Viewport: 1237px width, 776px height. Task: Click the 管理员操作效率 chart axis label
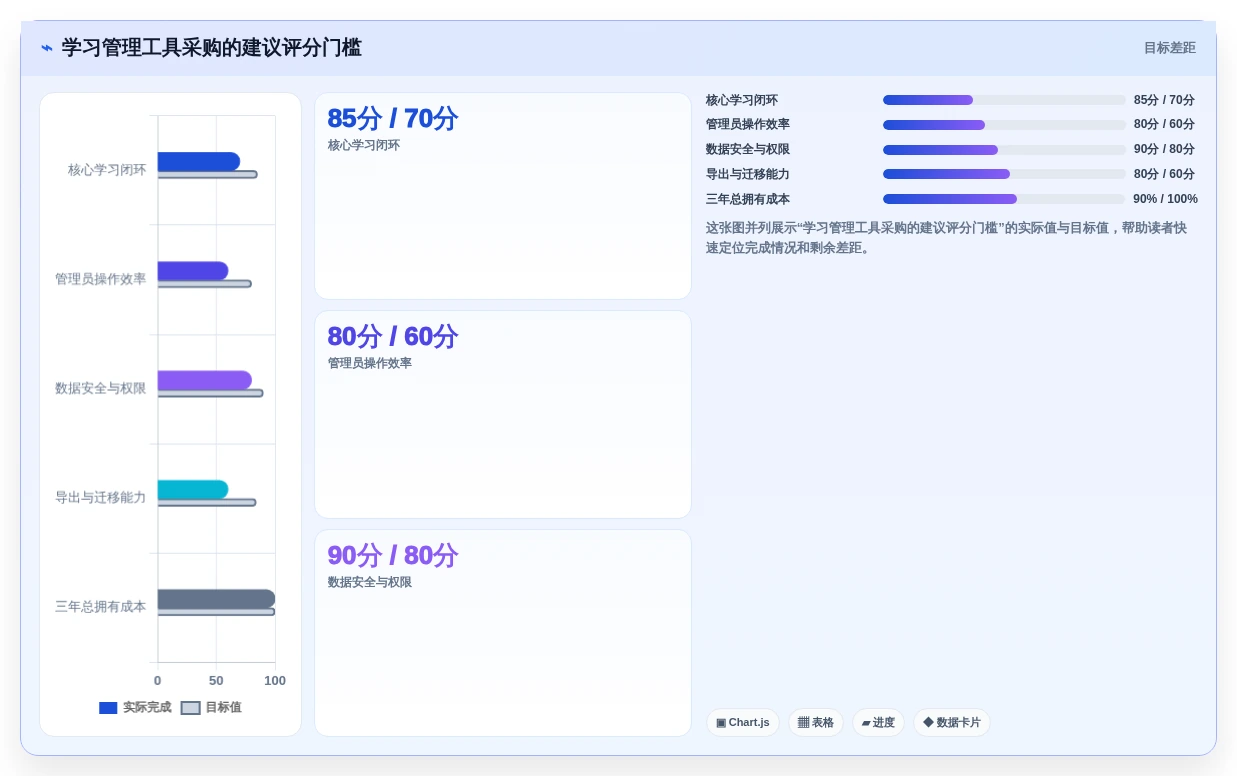pos(100,279)
